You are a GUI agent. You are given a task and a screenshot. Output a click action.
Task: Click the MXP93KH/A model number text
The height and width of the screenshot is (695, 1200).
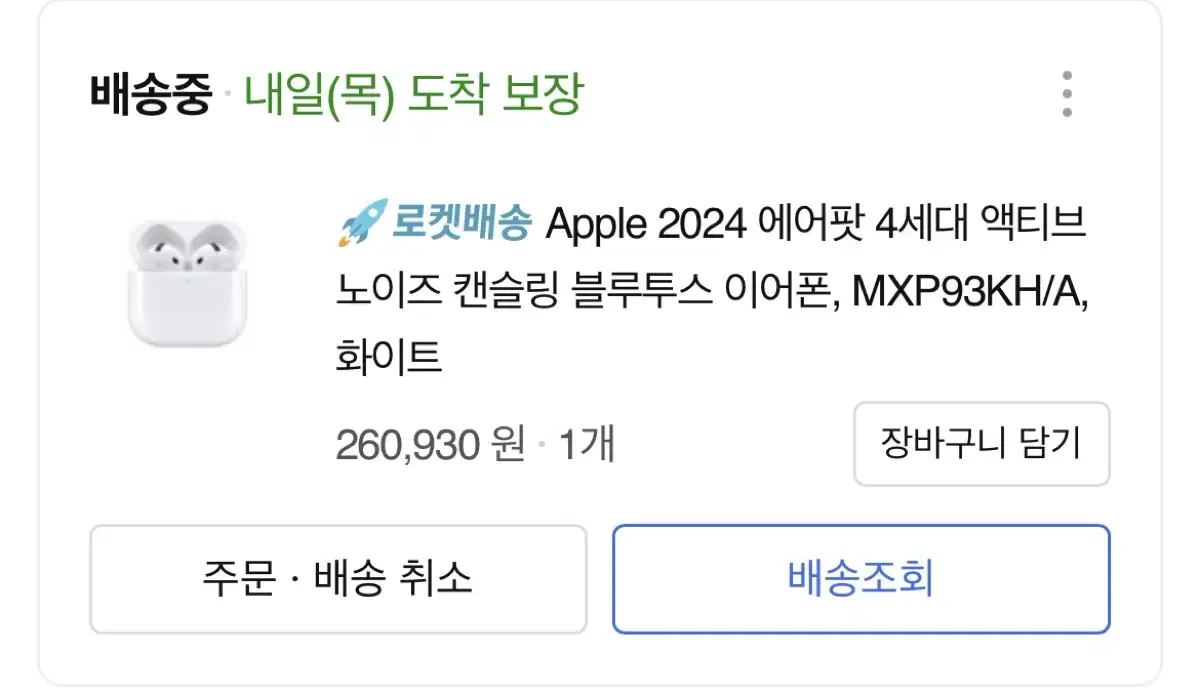[970, 291]
